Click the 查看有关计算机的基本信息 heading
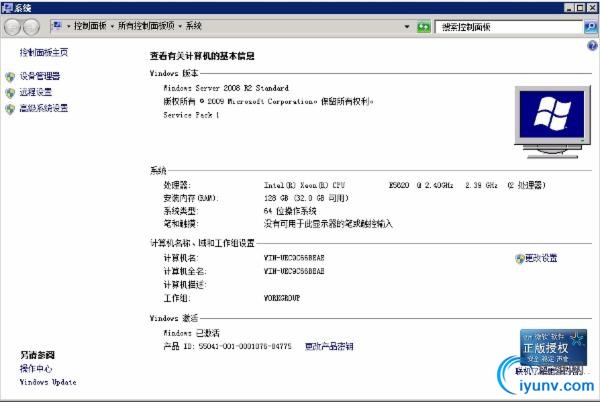 202,56
